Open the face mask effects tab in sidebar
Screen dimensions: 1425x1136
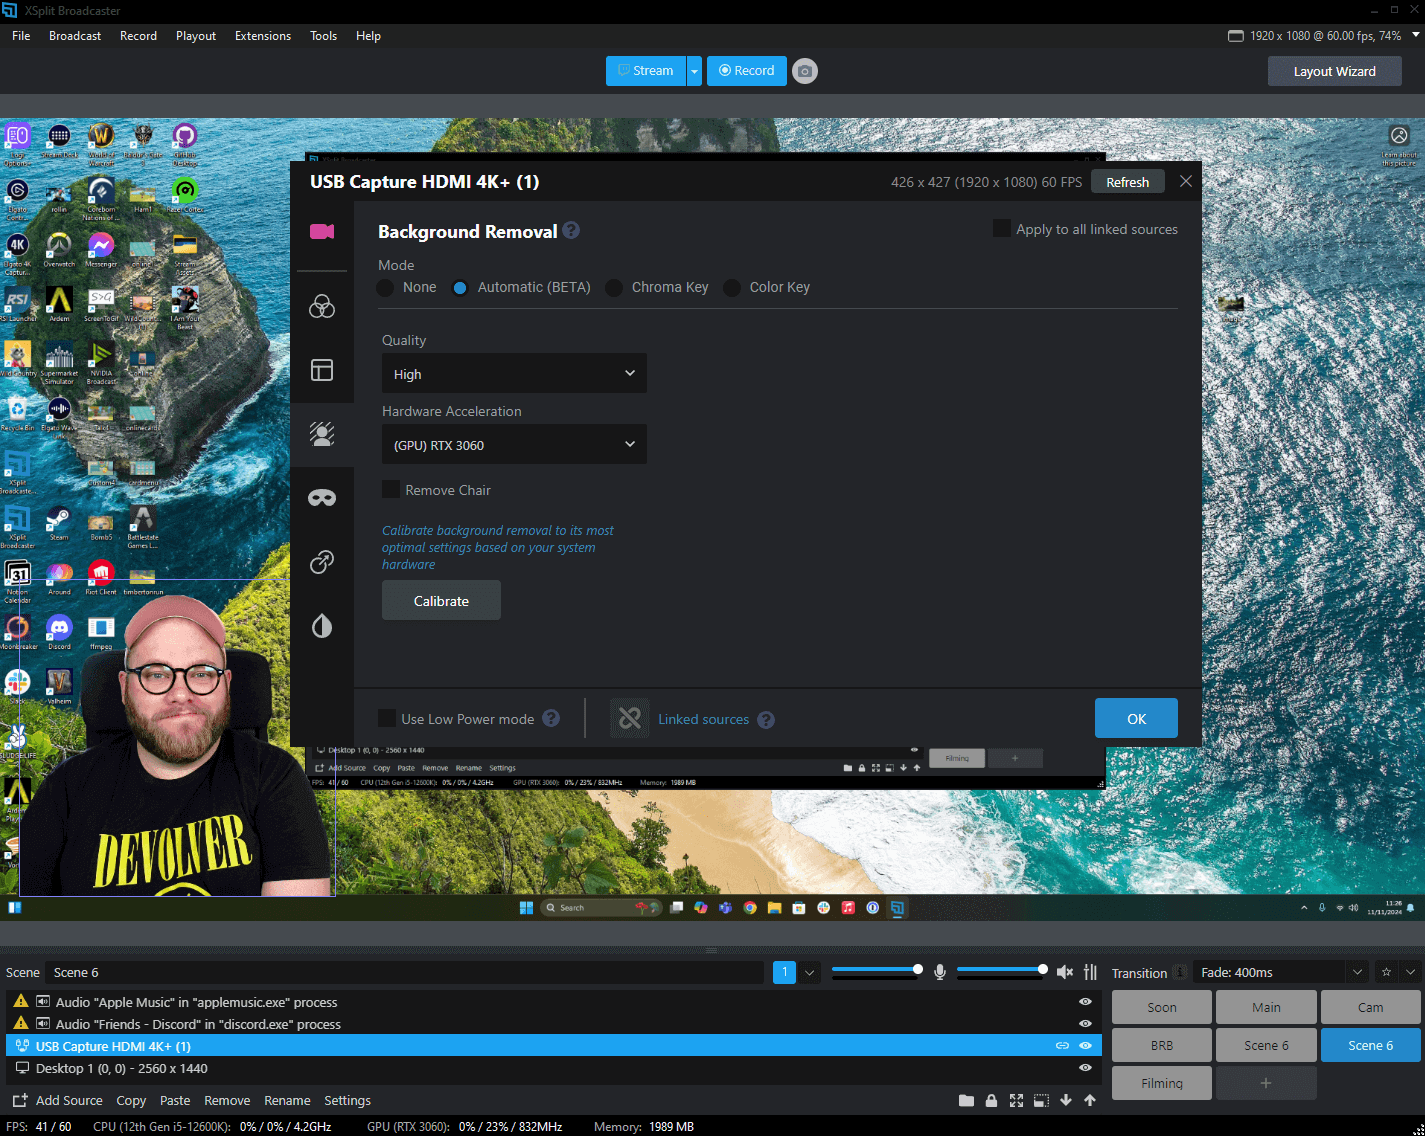click(322, 498)
